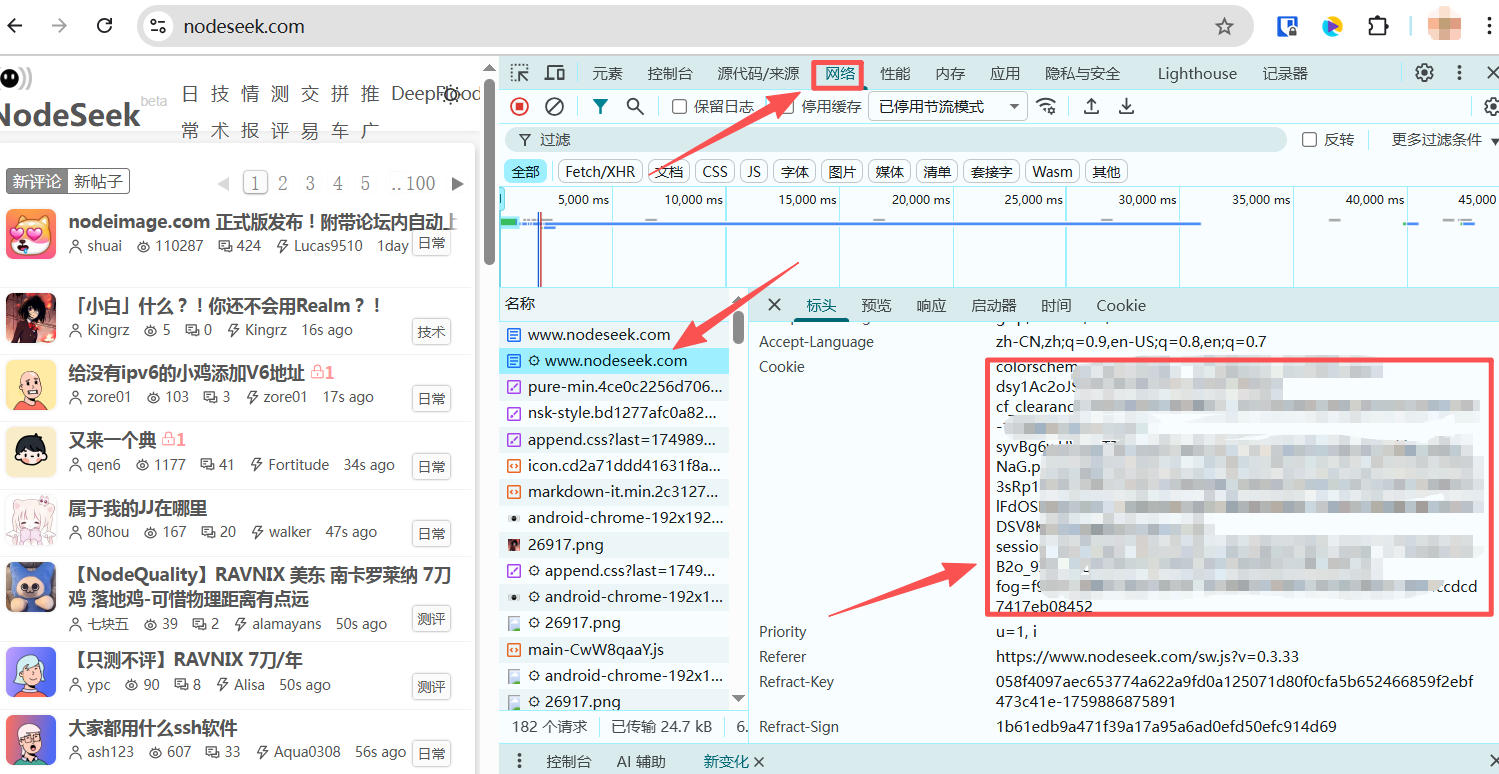Open the 已停用节流模式 throttling dropdown
The image size is (1499, 774).
coord(947,106)
